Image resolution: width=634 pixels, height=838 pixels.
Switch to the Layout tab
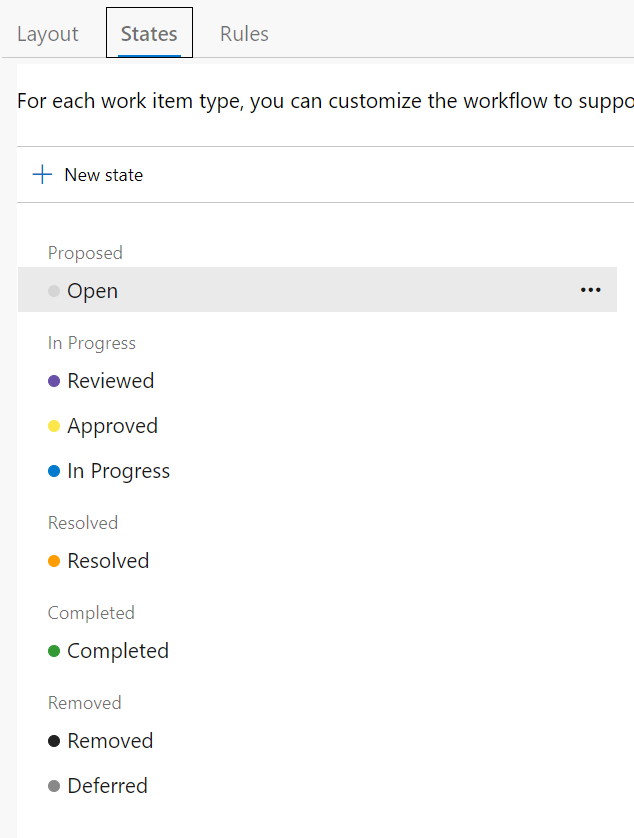(x=47, y=33)
